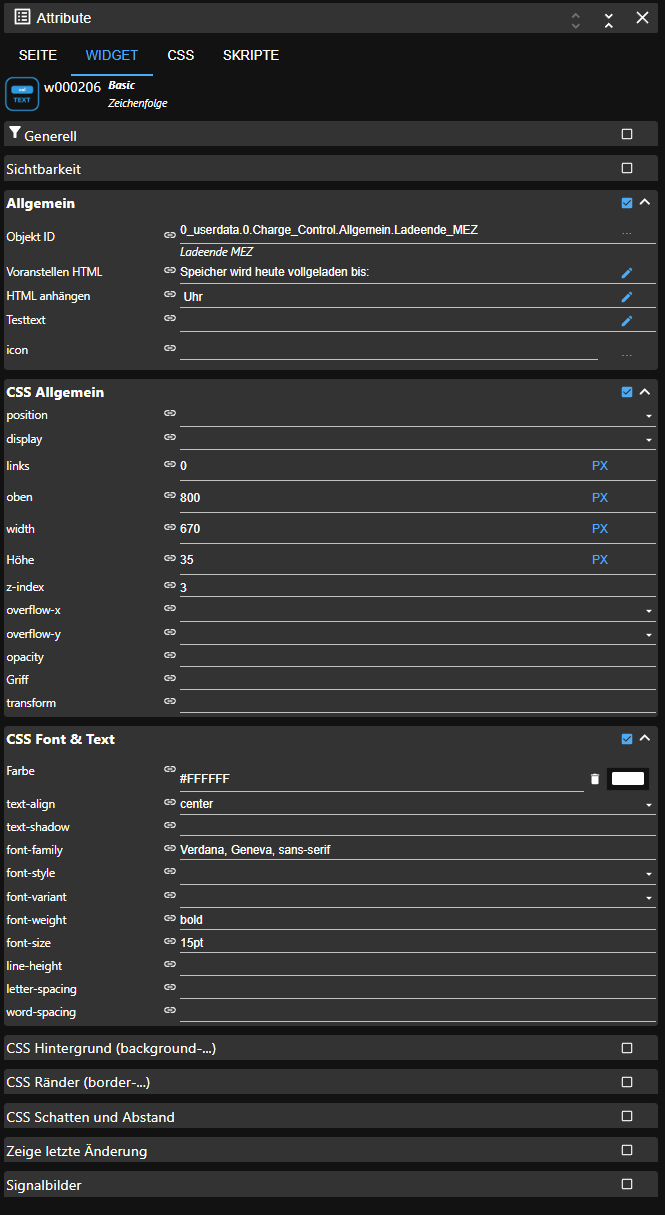
Task: Enable the Sichtbarkeit section checkbox
Action: [x=627, y=168]
